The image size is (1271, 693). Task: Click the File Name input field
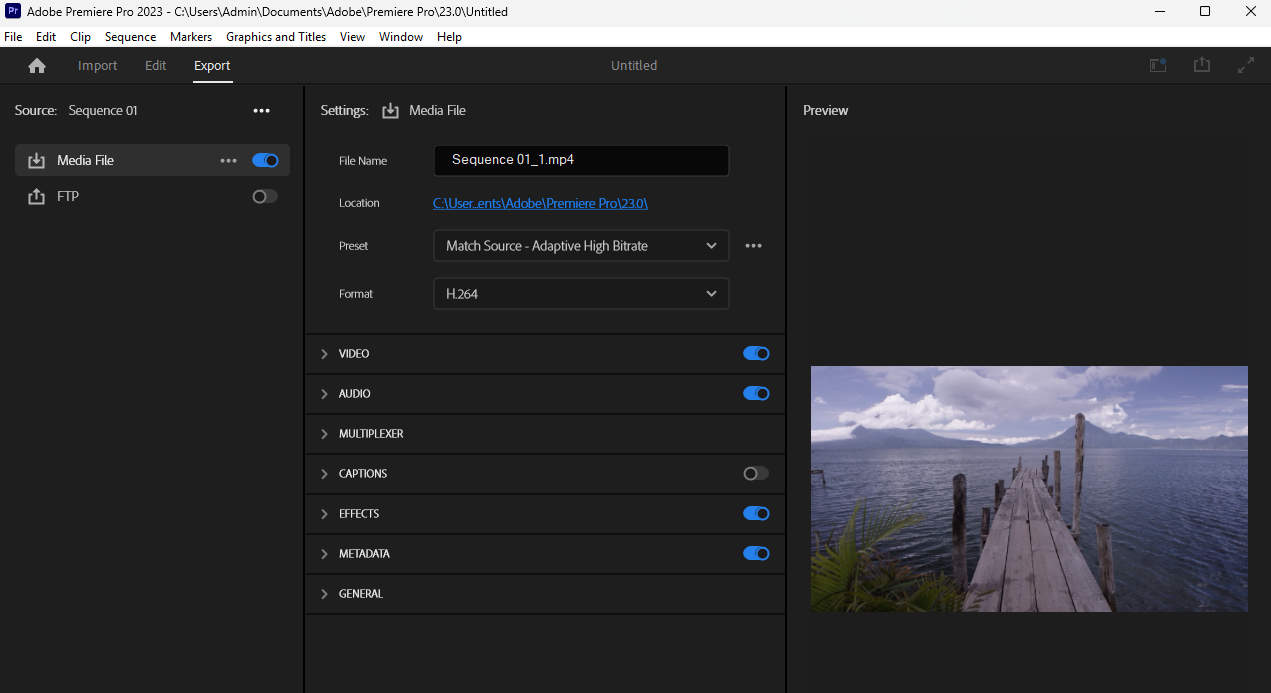point(580,160)
